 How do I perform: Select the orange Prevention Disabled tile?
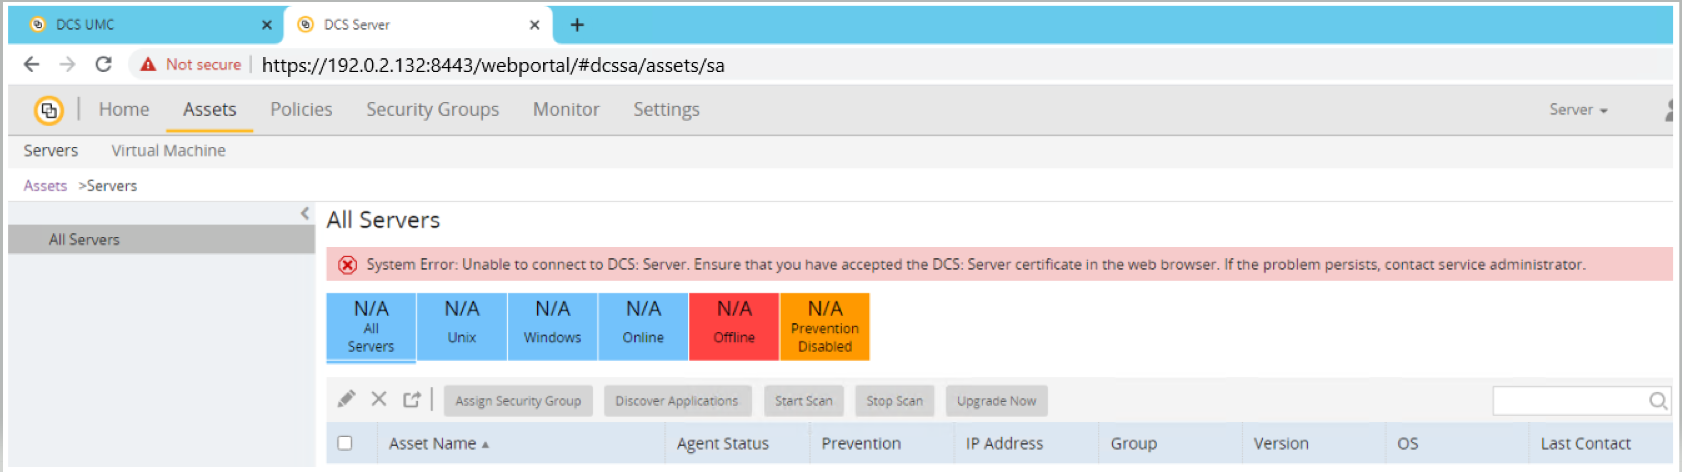[824, 326]
